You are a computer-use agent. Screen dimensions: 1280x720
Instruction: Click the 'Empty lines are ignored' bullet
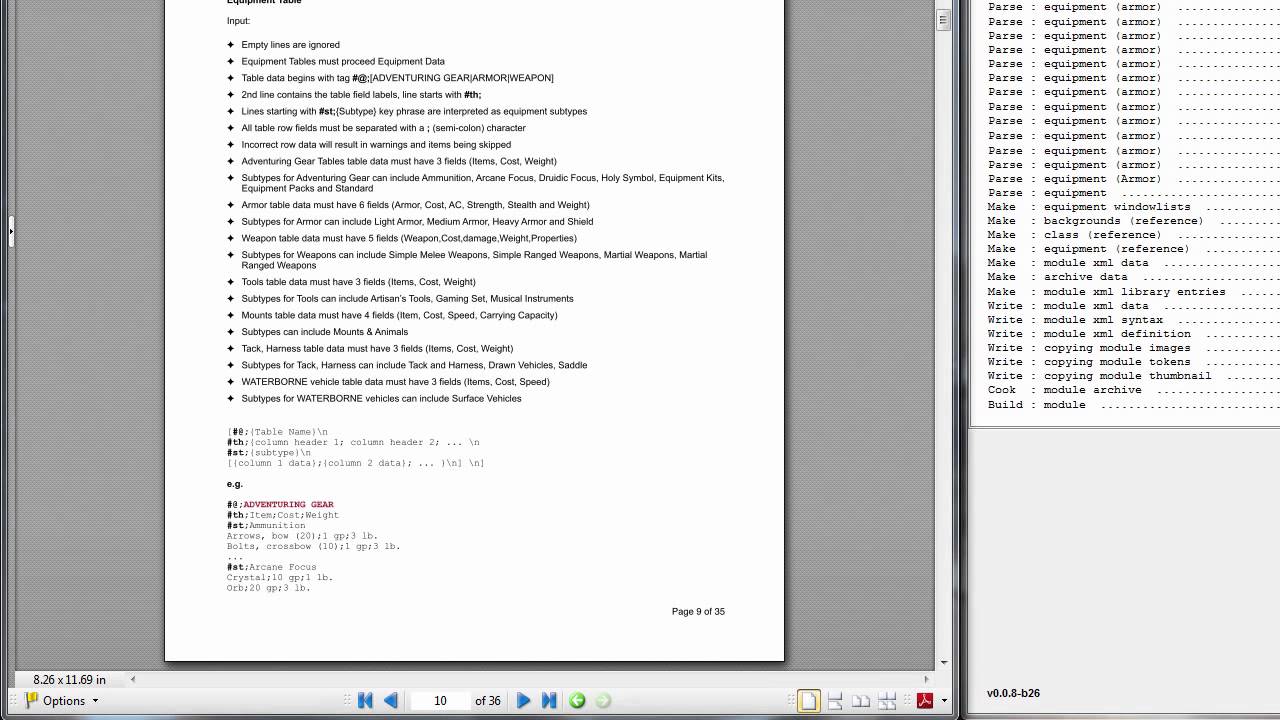tap(290, 45)
